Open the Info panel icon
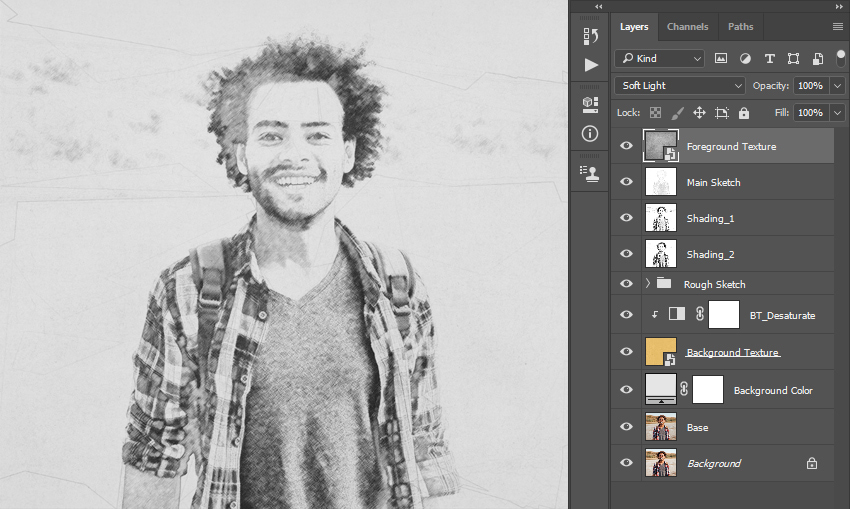Viewport: 850px width, 509px height. tap(590, 133)
